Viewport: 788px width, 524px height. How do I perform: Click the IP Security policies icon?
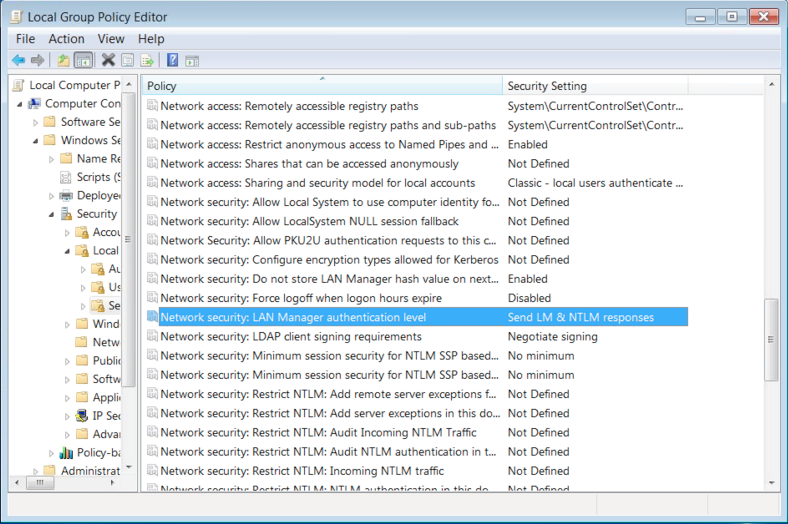[x=81, y=415]
